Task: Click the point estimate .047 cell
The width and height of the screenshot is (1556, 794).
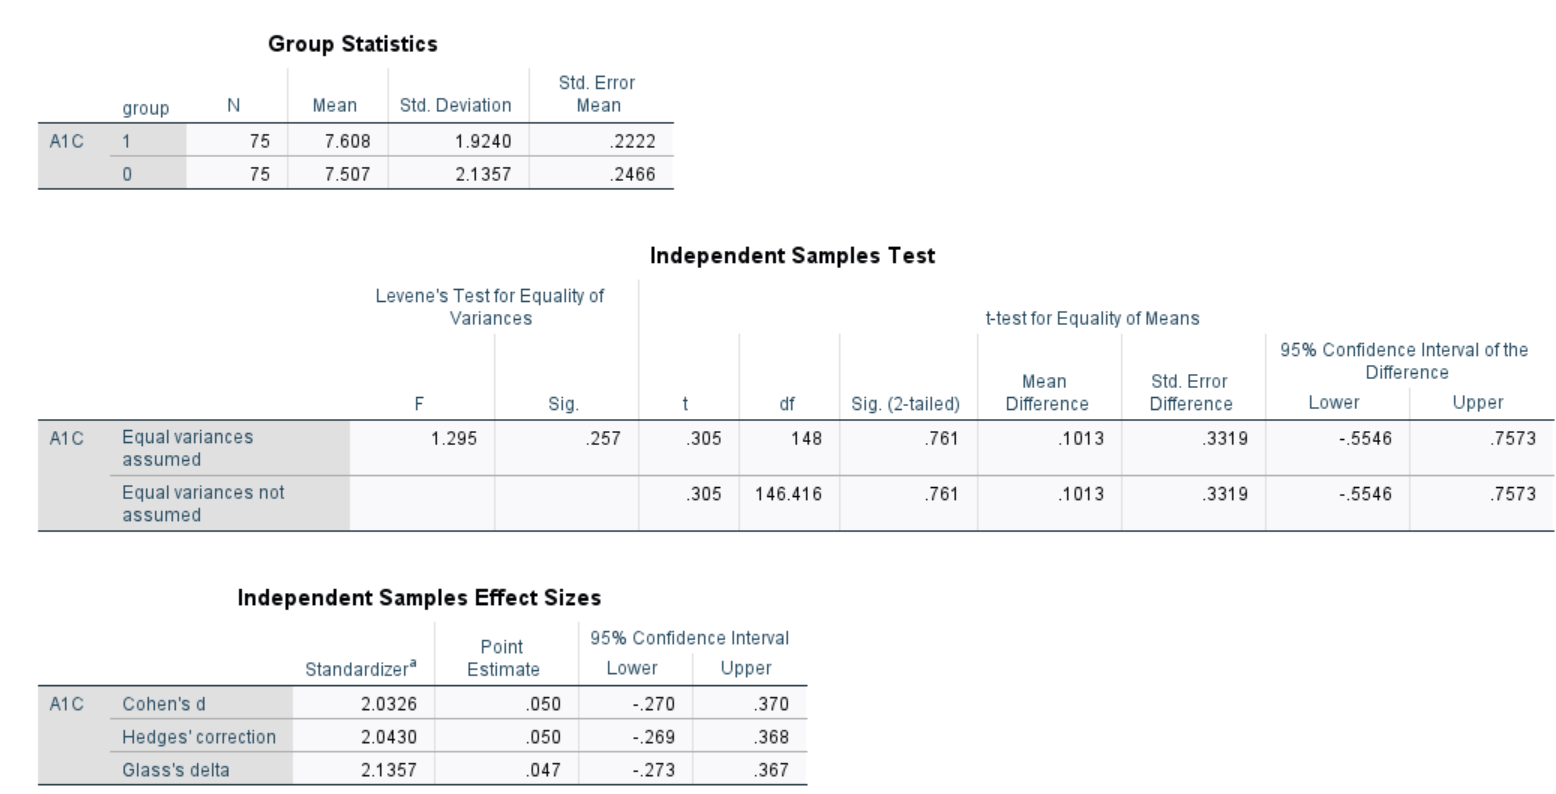Action: click(x=543, y=770)
